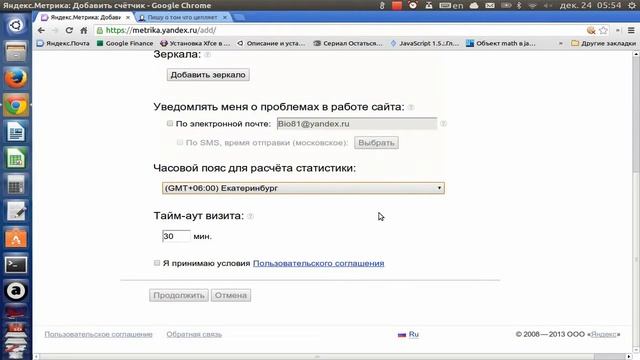This screenshot has width=640, height=360.
Task: Enable notifications По электронной почте
Action: [x=170, y=123]
